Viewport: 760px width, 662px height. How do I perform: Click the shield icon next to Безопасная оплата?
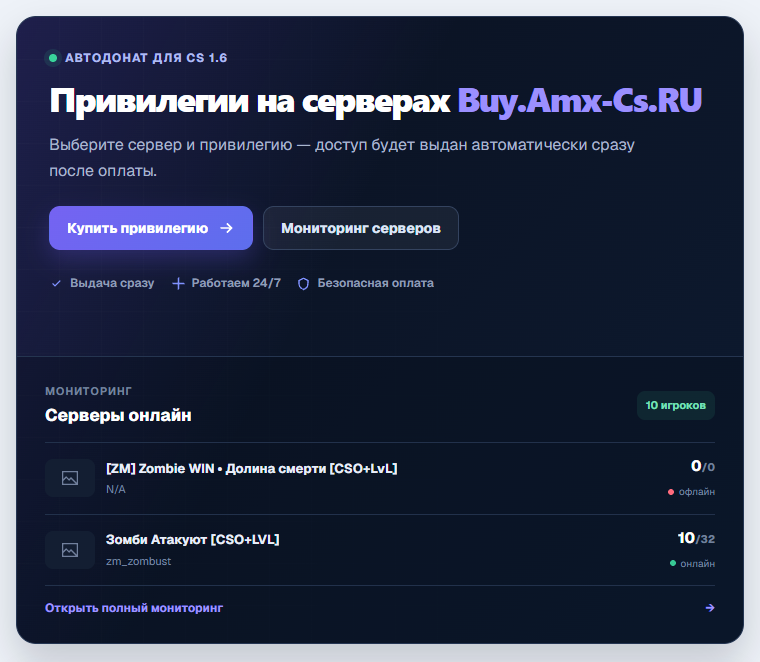(x=303, y=284)
